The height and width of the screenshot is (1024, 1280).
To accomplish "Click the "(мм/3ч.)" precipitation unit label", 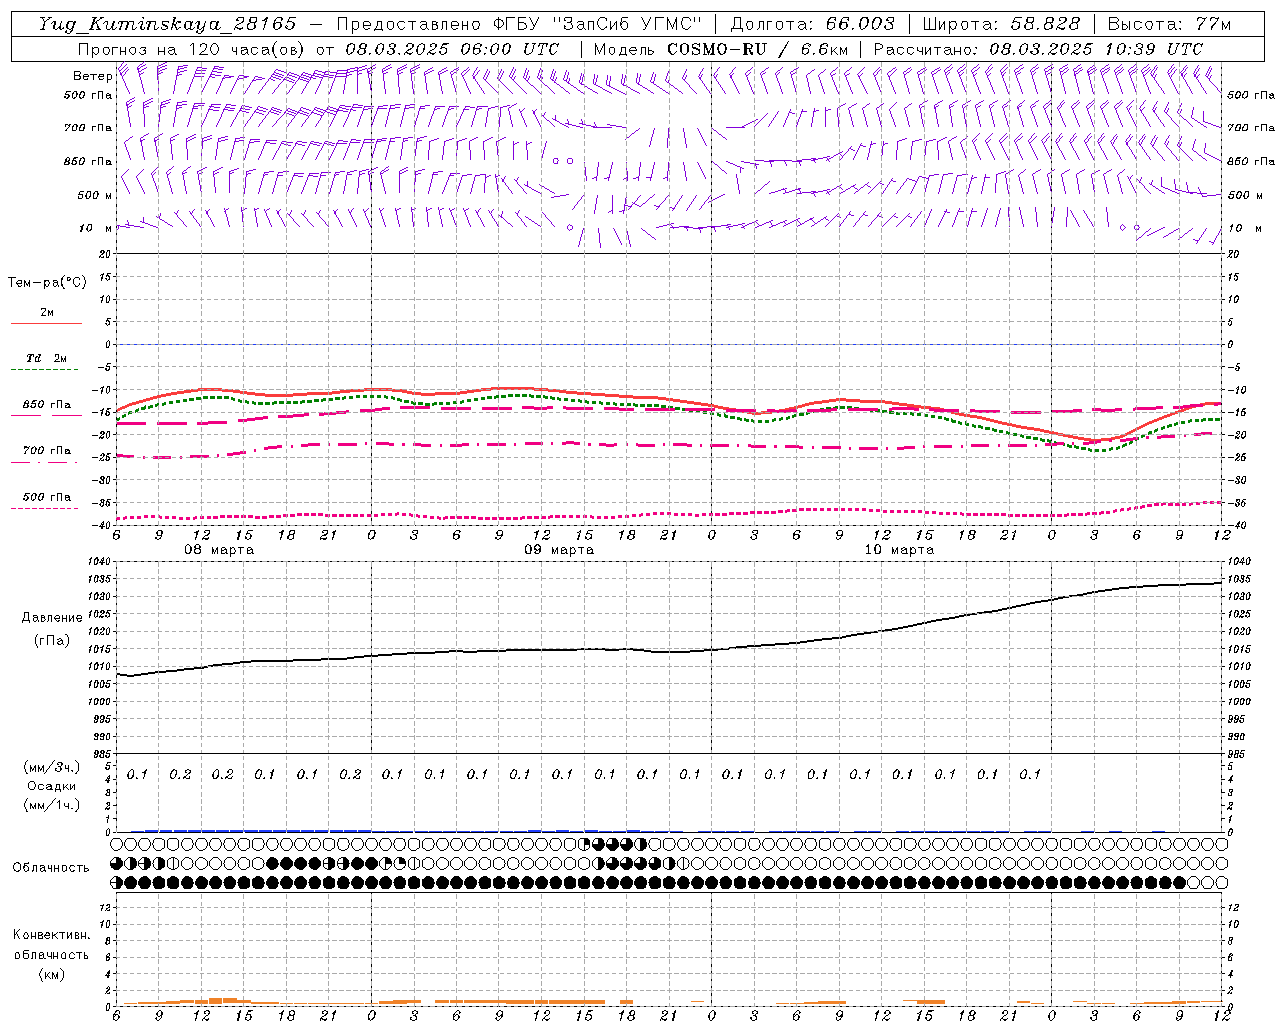I will (52, 767).
